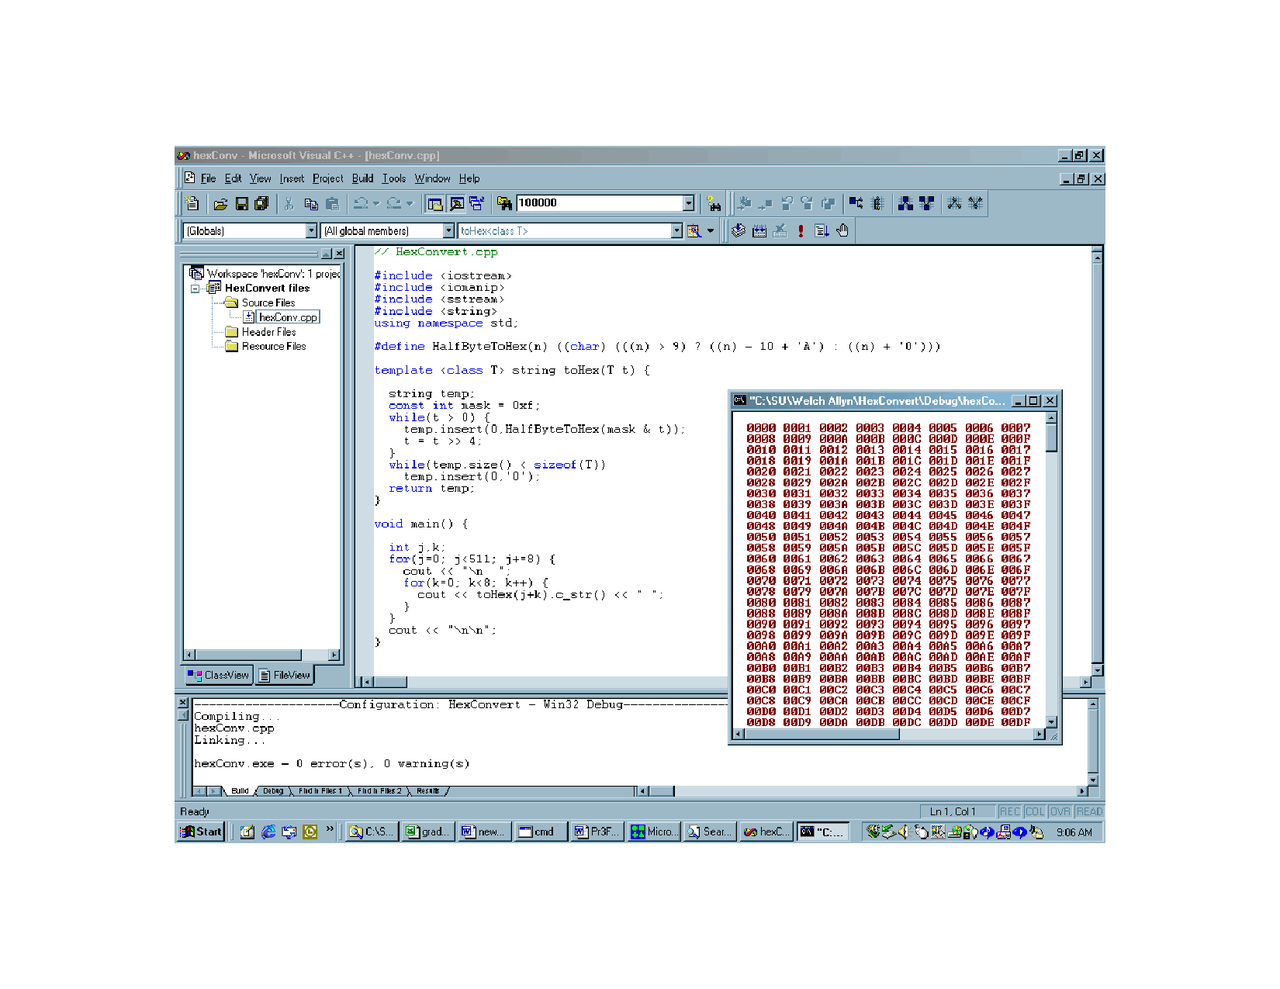The width and height of the screenshot is (1280, 989).
Task: Select the Find in Files icon
Action: coord(503,203)
